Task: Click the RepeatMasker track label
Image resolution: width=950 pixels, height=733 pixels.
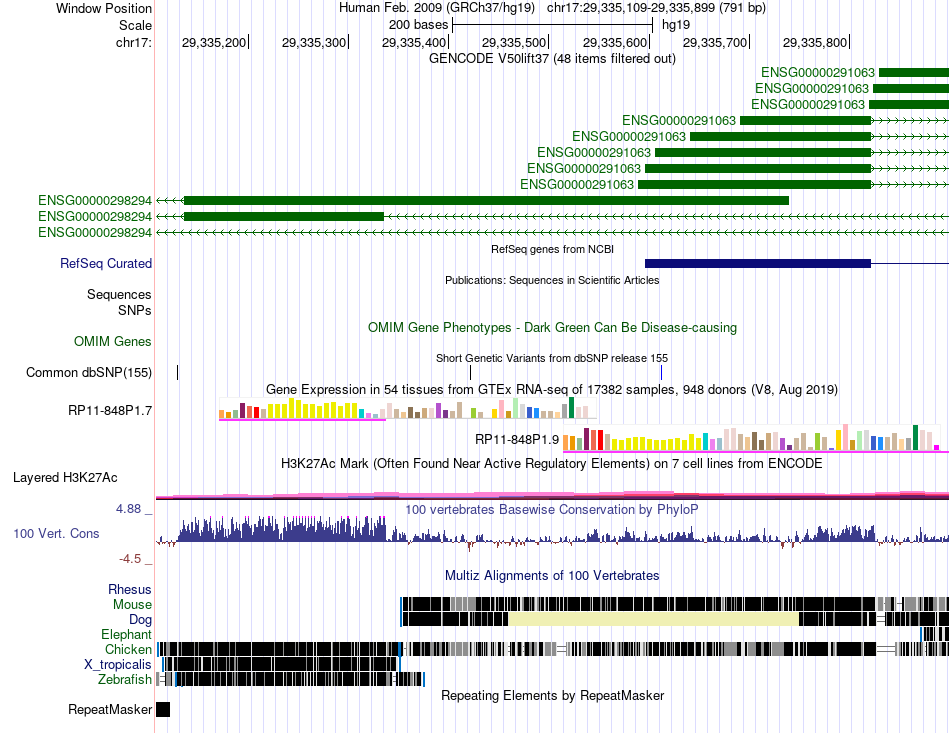Action: click(x=110, y=709)
